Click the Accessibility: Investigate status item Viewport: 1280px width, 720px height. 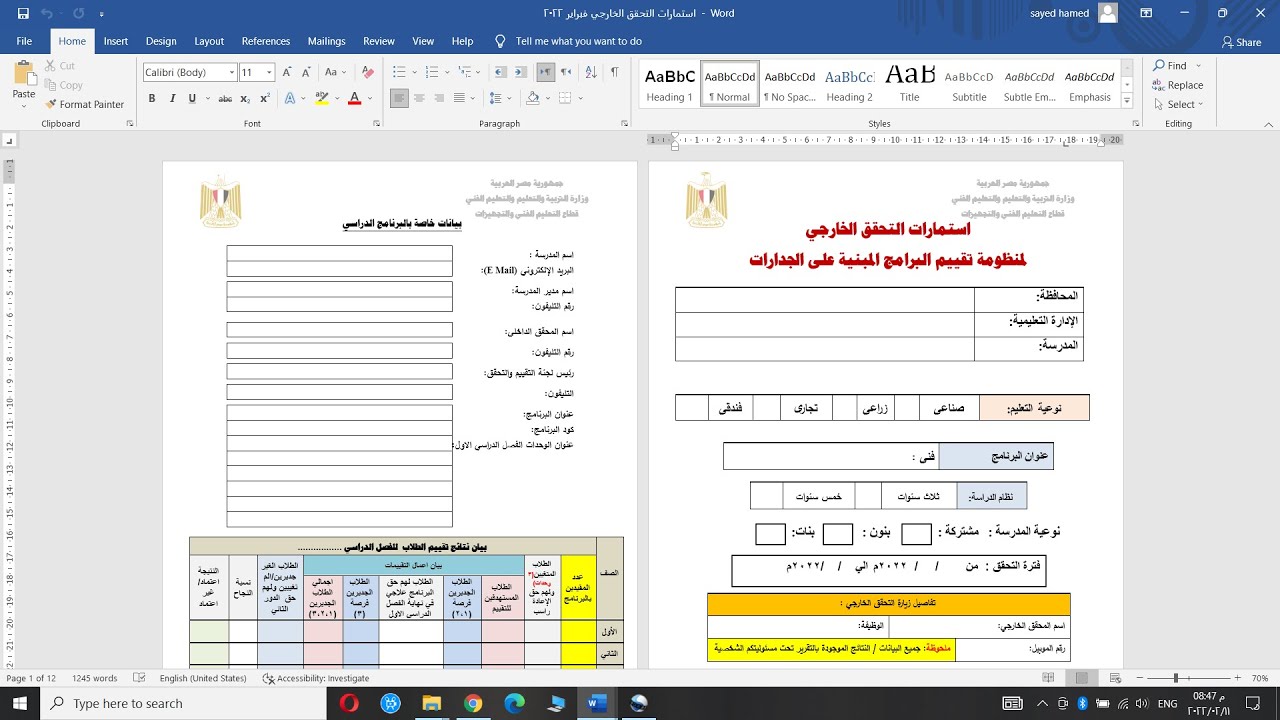click(316, 678)
